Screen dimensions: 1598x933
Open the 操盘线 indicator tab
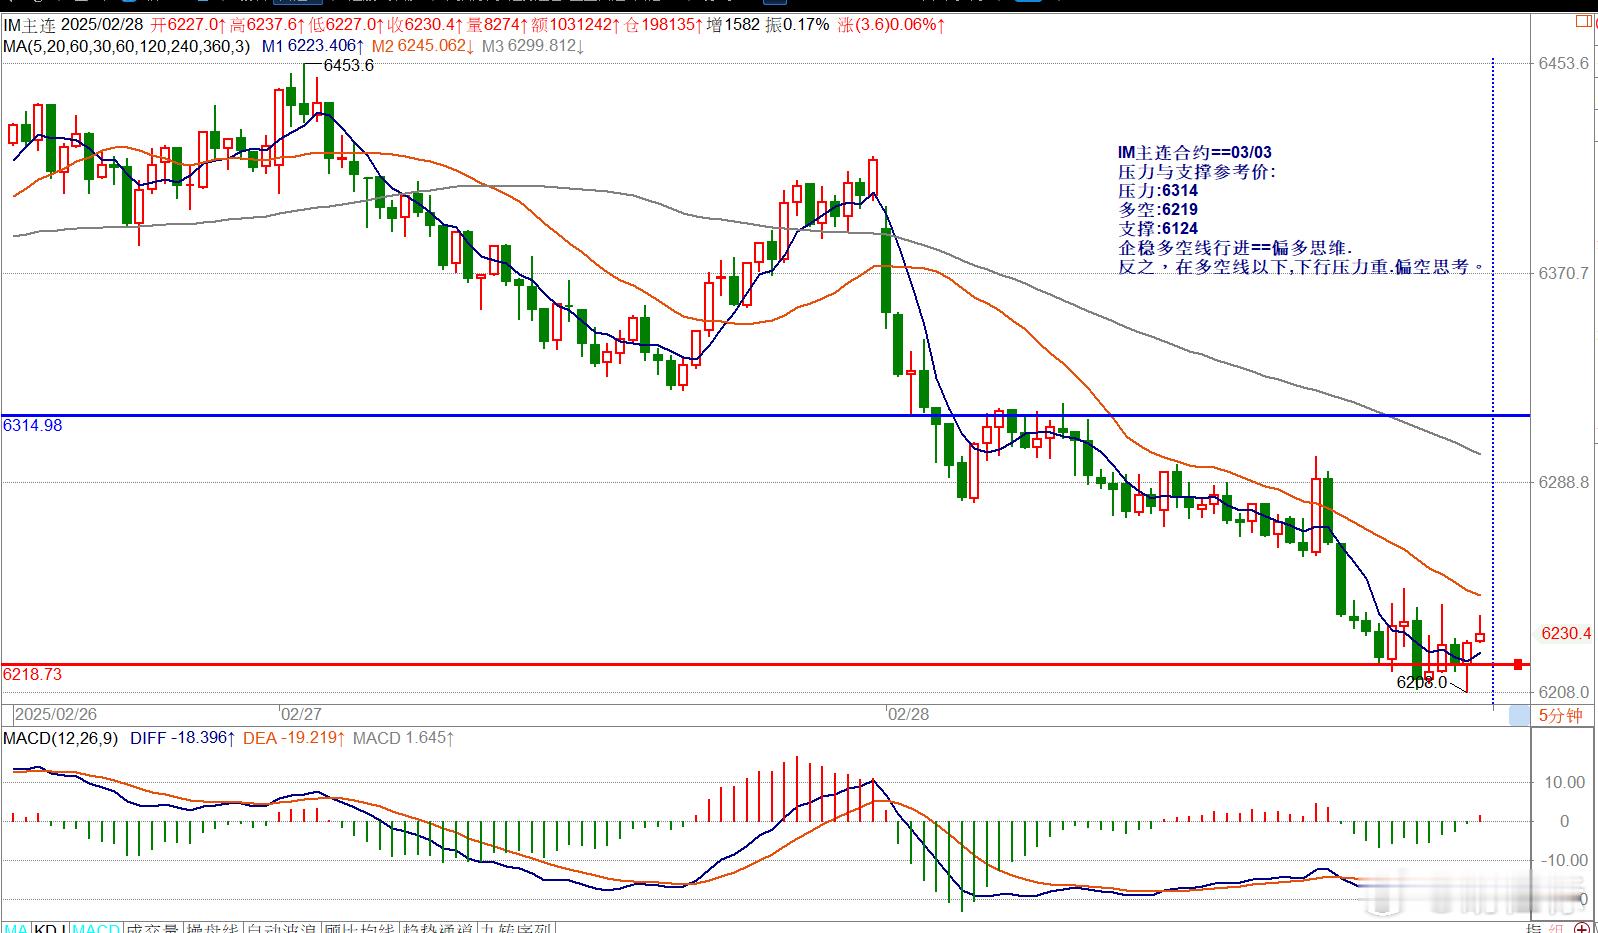[214, 927]
